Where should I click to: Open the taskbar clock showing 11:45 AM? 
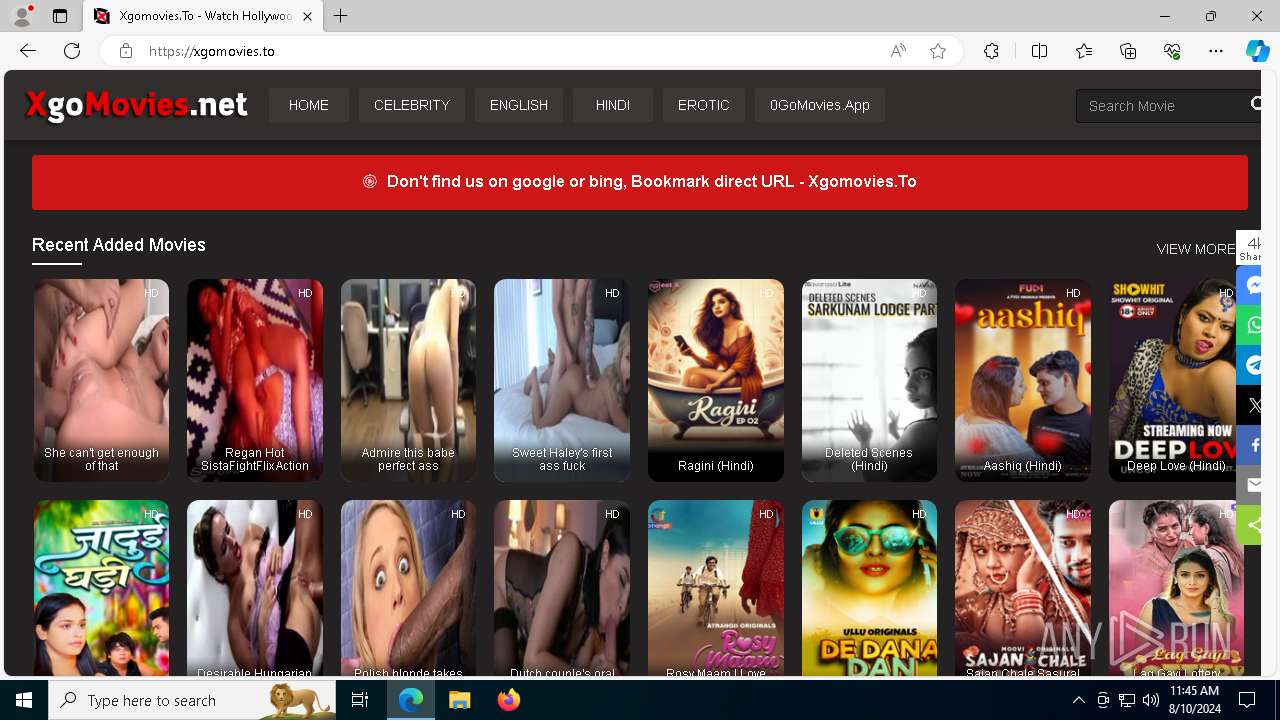1195,700
